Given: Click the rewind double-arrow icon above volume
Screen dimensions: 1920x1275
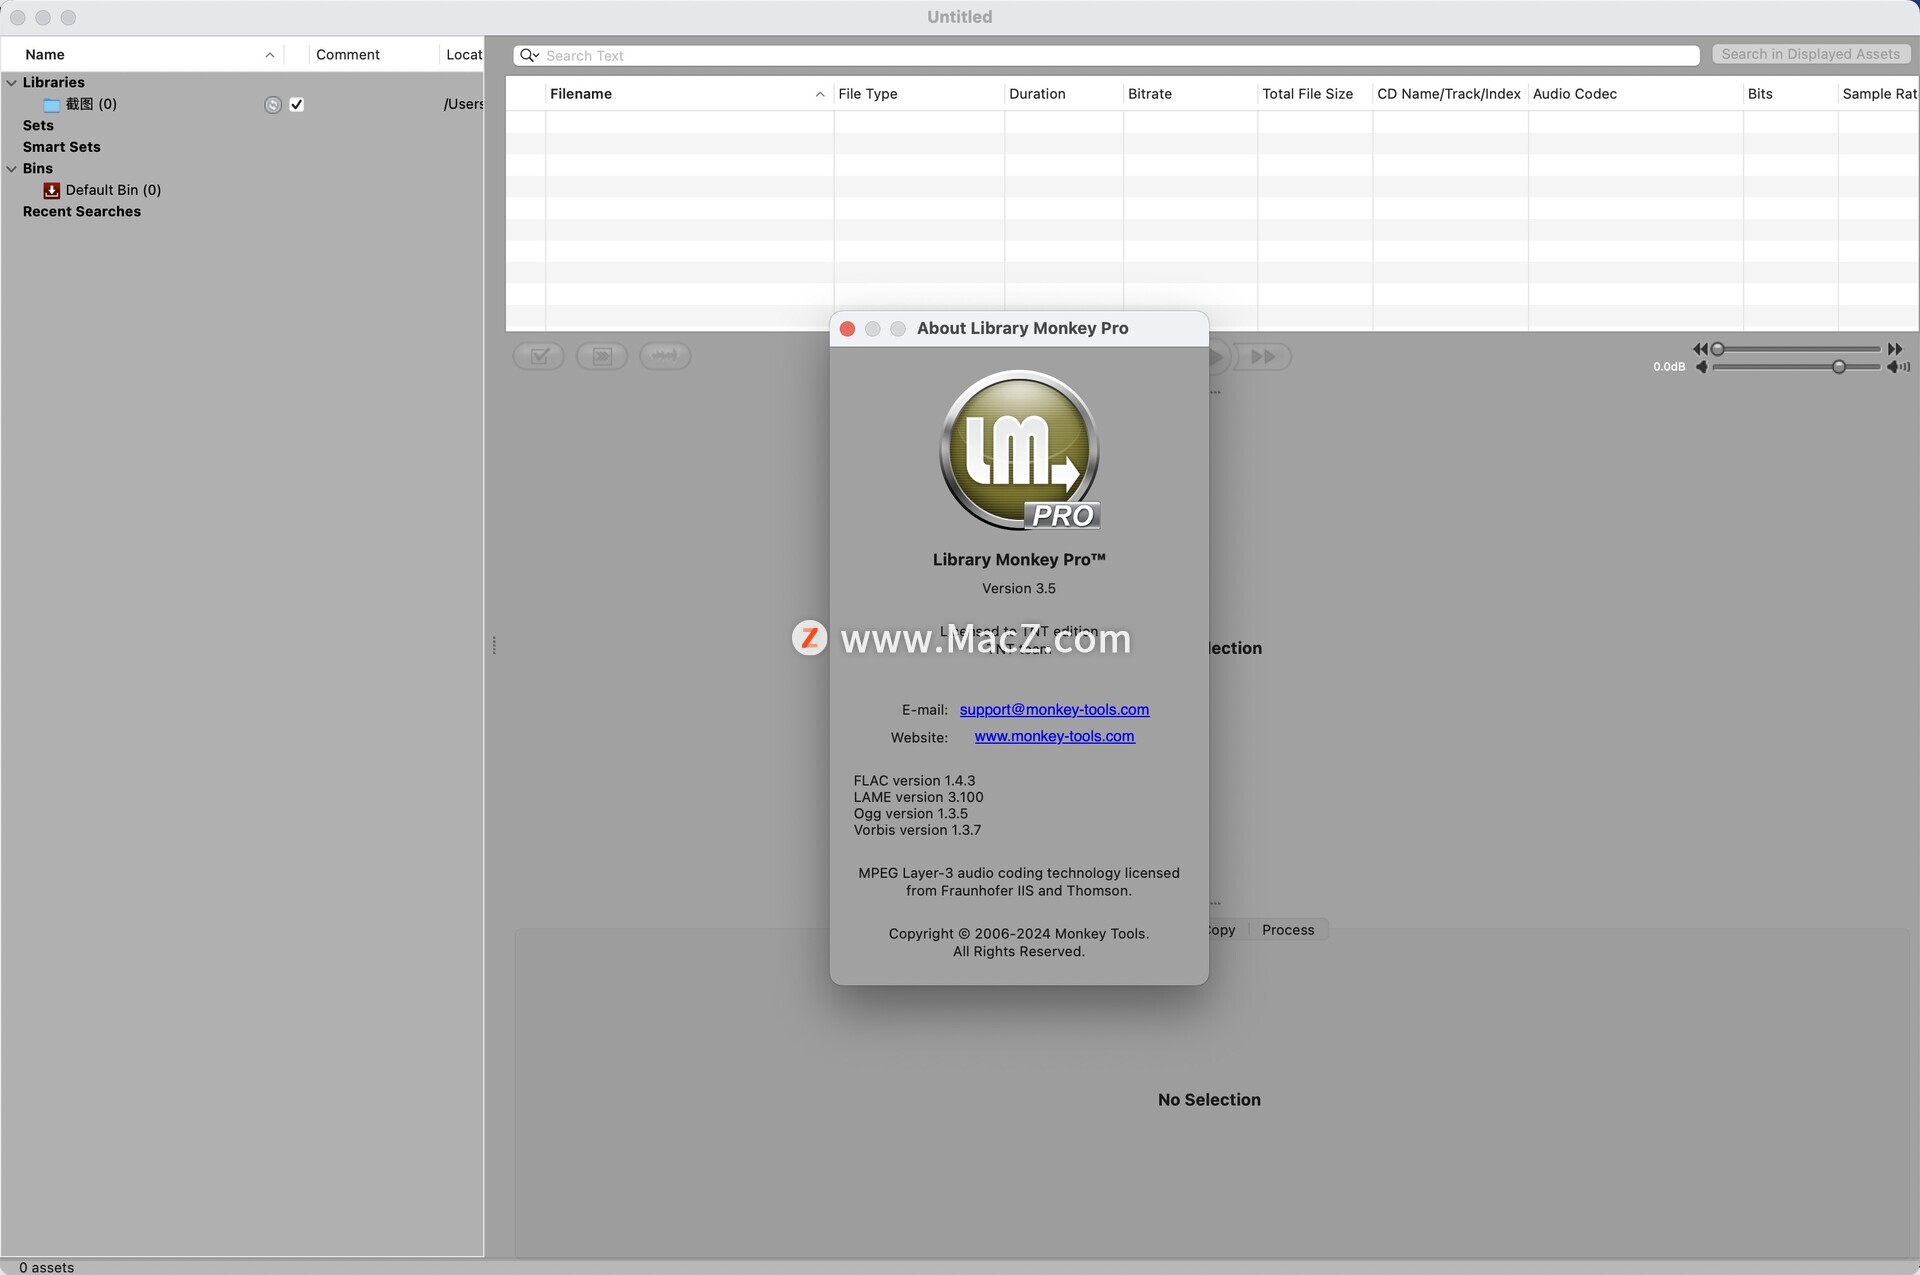Looking at the screenshot, I should coord(1700,349).
